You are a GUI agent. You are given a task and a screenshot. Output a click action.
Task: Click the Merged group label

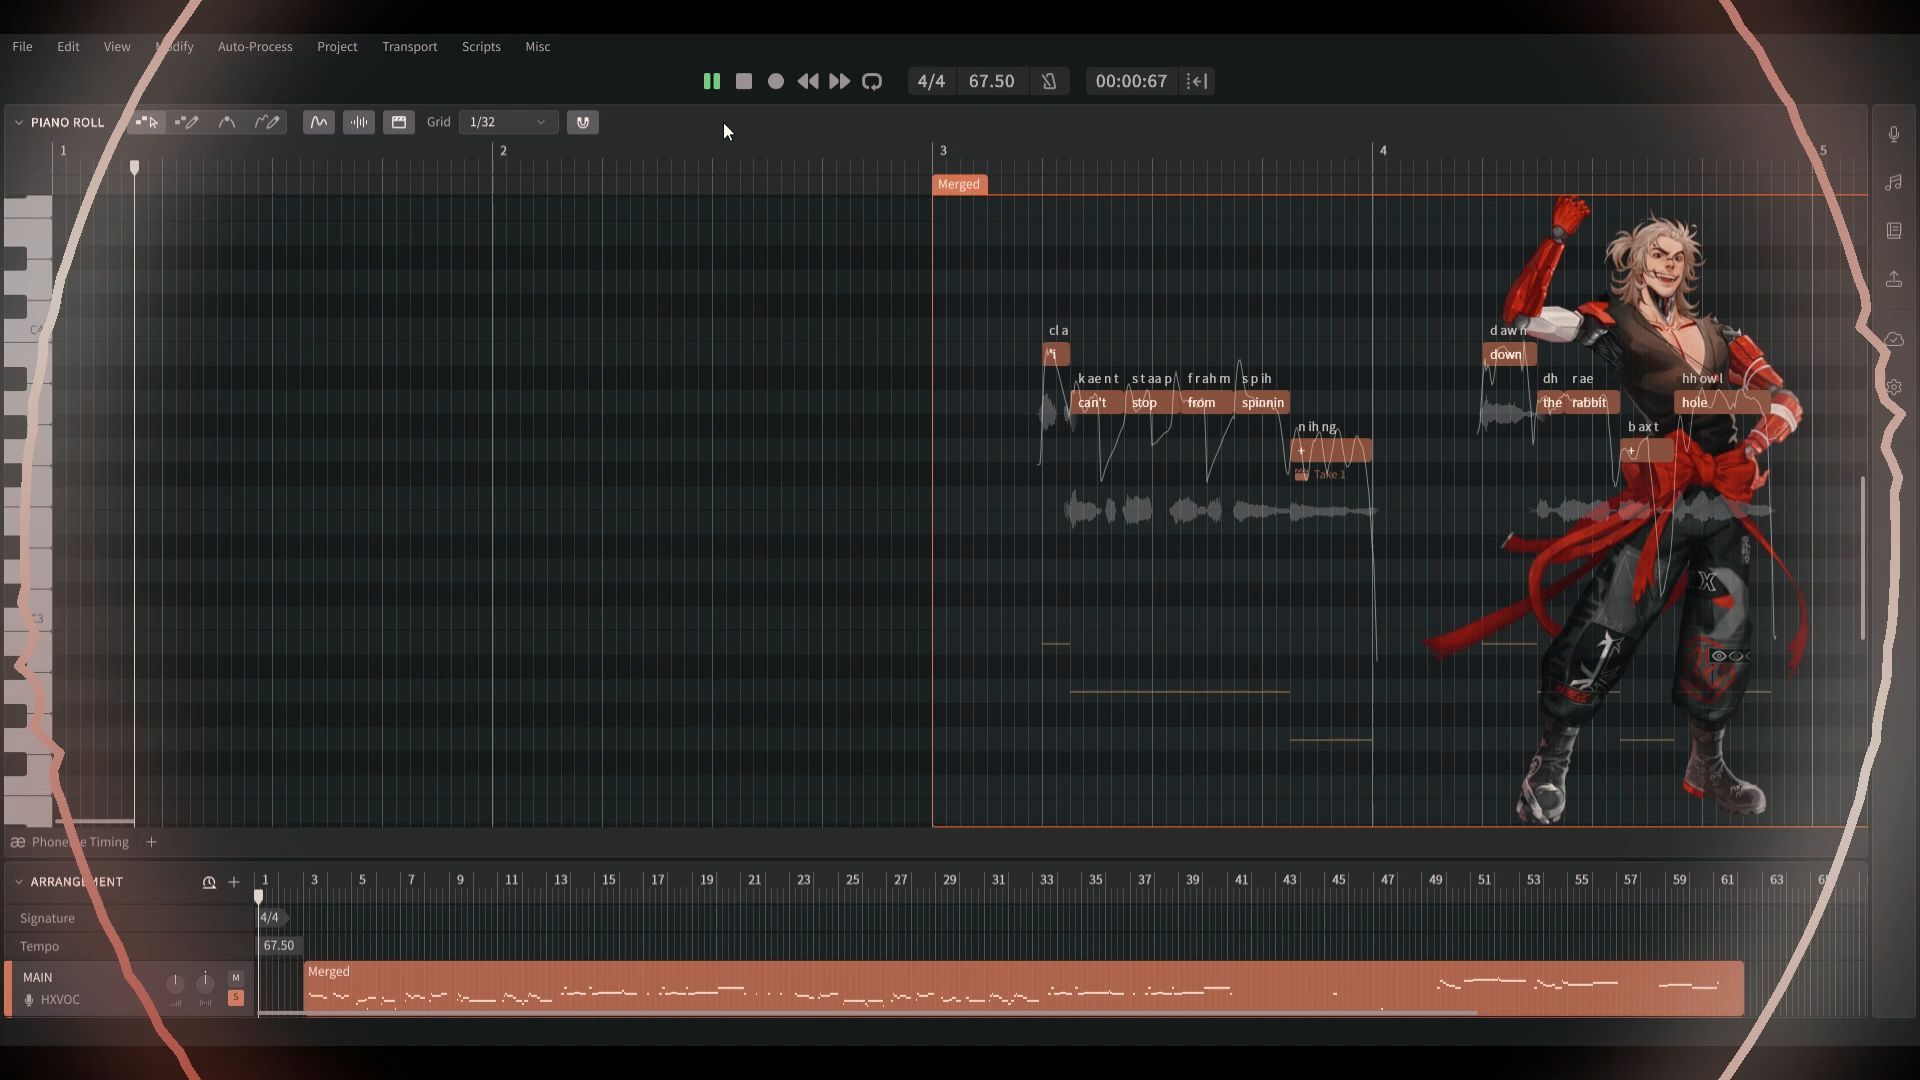[959, 184]
